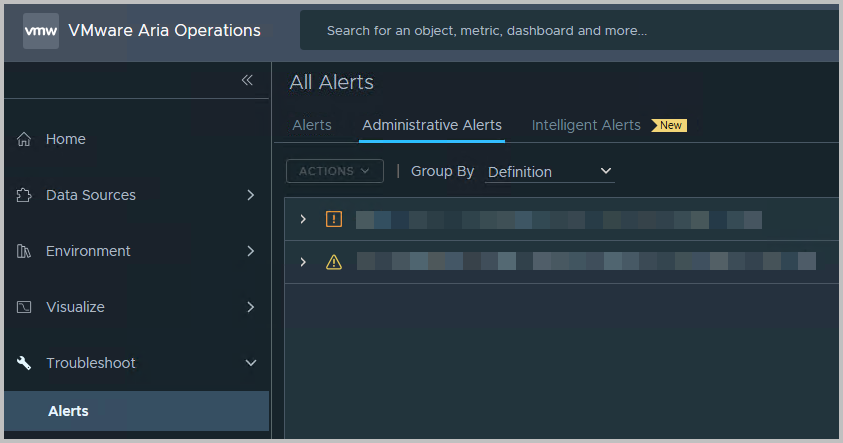Expand the Environment menu chevron
Viewport: 843px width, 443px height.
tap(251, 251)
